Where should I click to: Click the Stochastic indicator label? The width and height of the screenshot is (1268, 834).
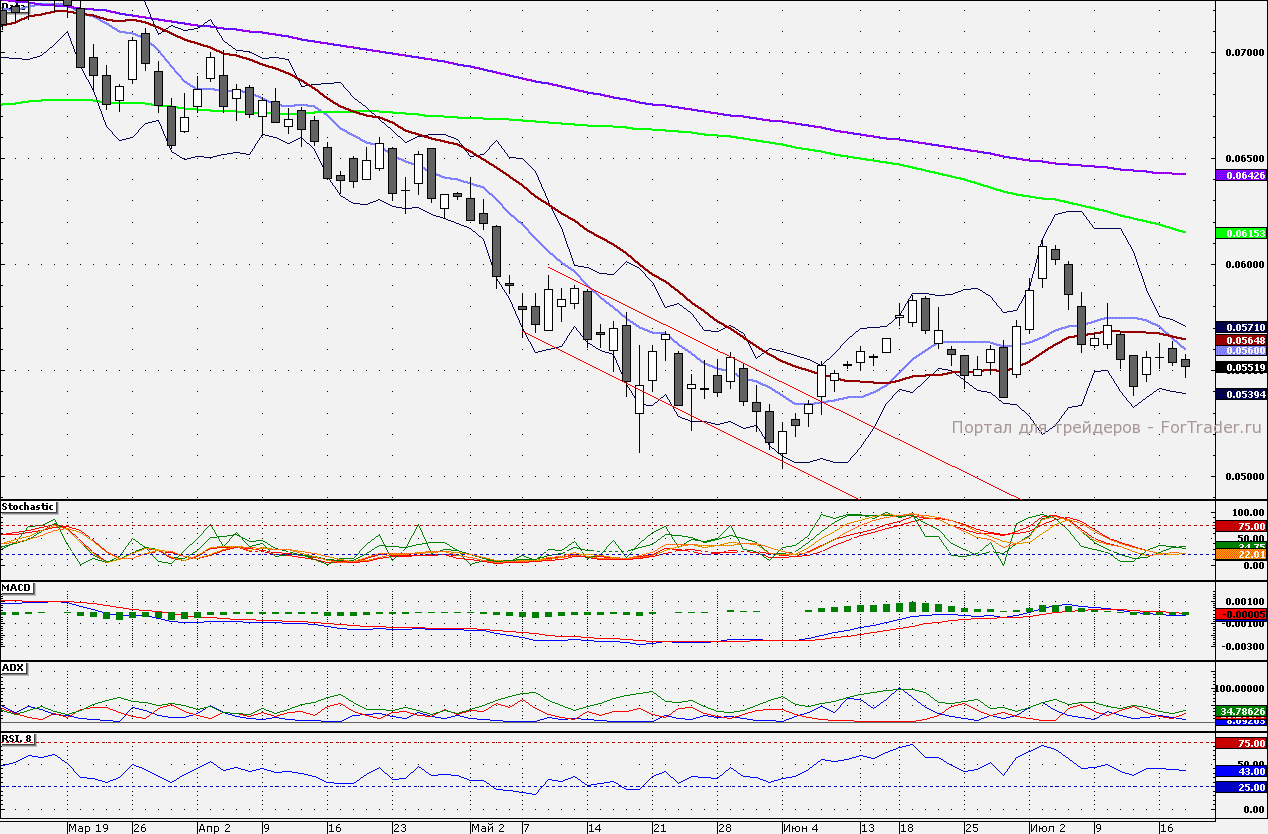pyautogui.click(x=29, y=507)
